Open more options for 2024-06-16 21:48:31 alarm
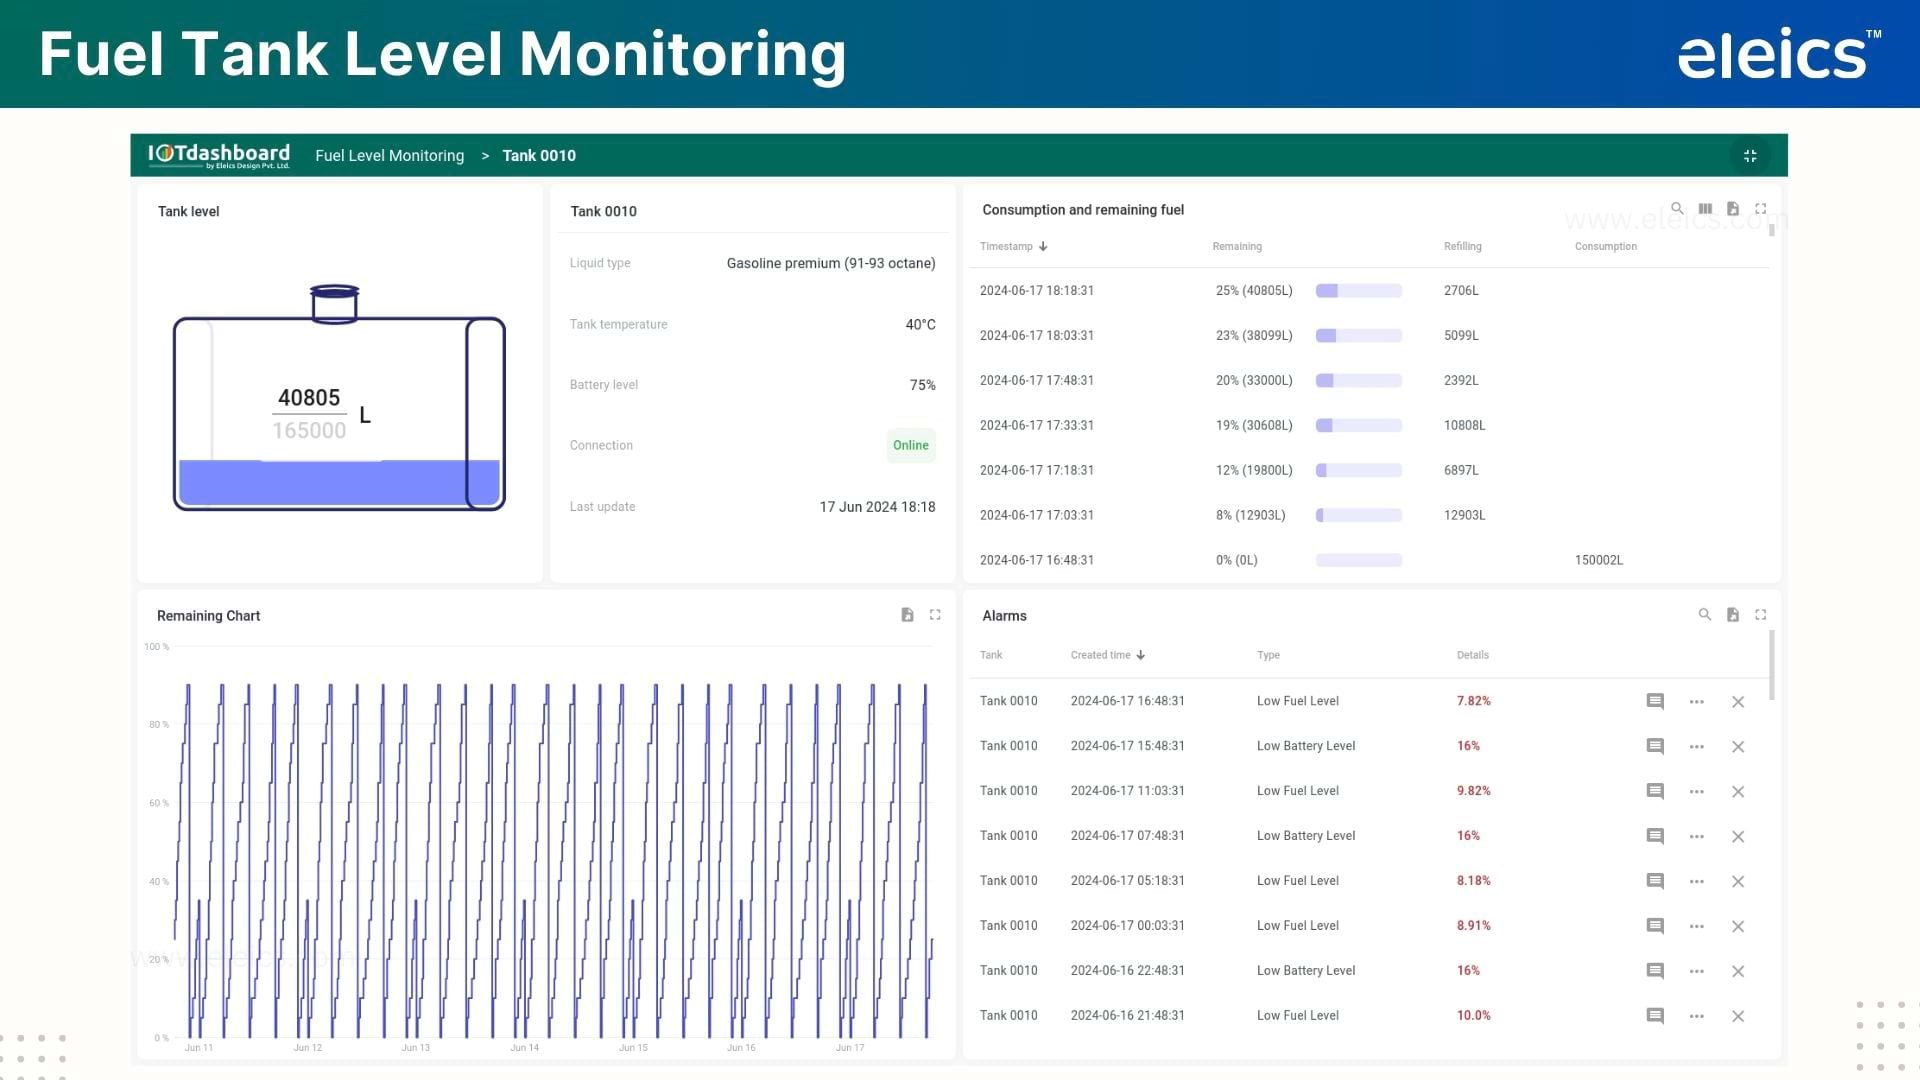The width and height of the screenshot is (1920, 1080). [x=1697, y=1017]
